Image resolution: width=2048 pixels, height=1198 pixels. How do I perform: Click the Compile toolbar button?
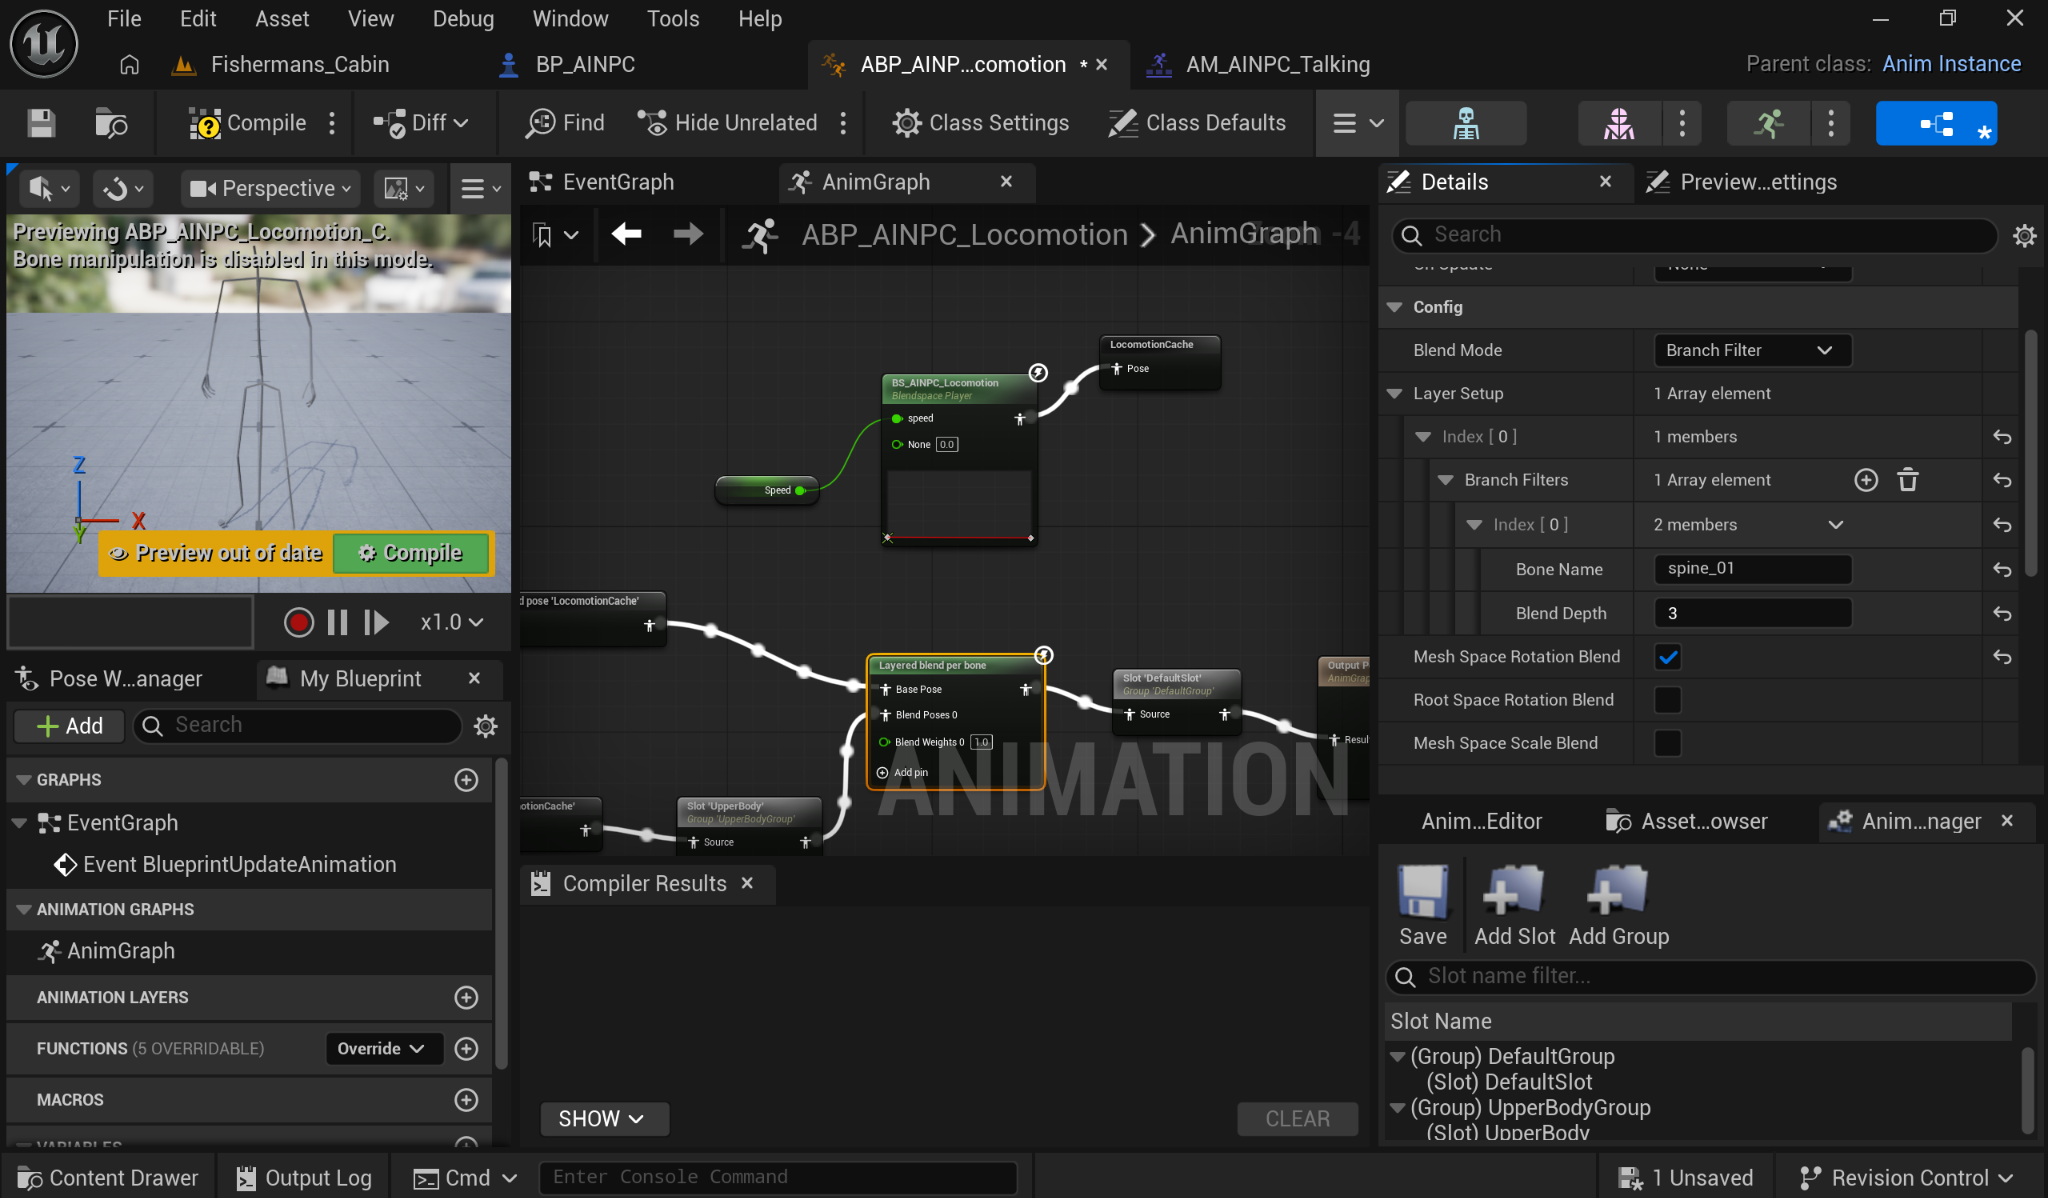point(248,123)
